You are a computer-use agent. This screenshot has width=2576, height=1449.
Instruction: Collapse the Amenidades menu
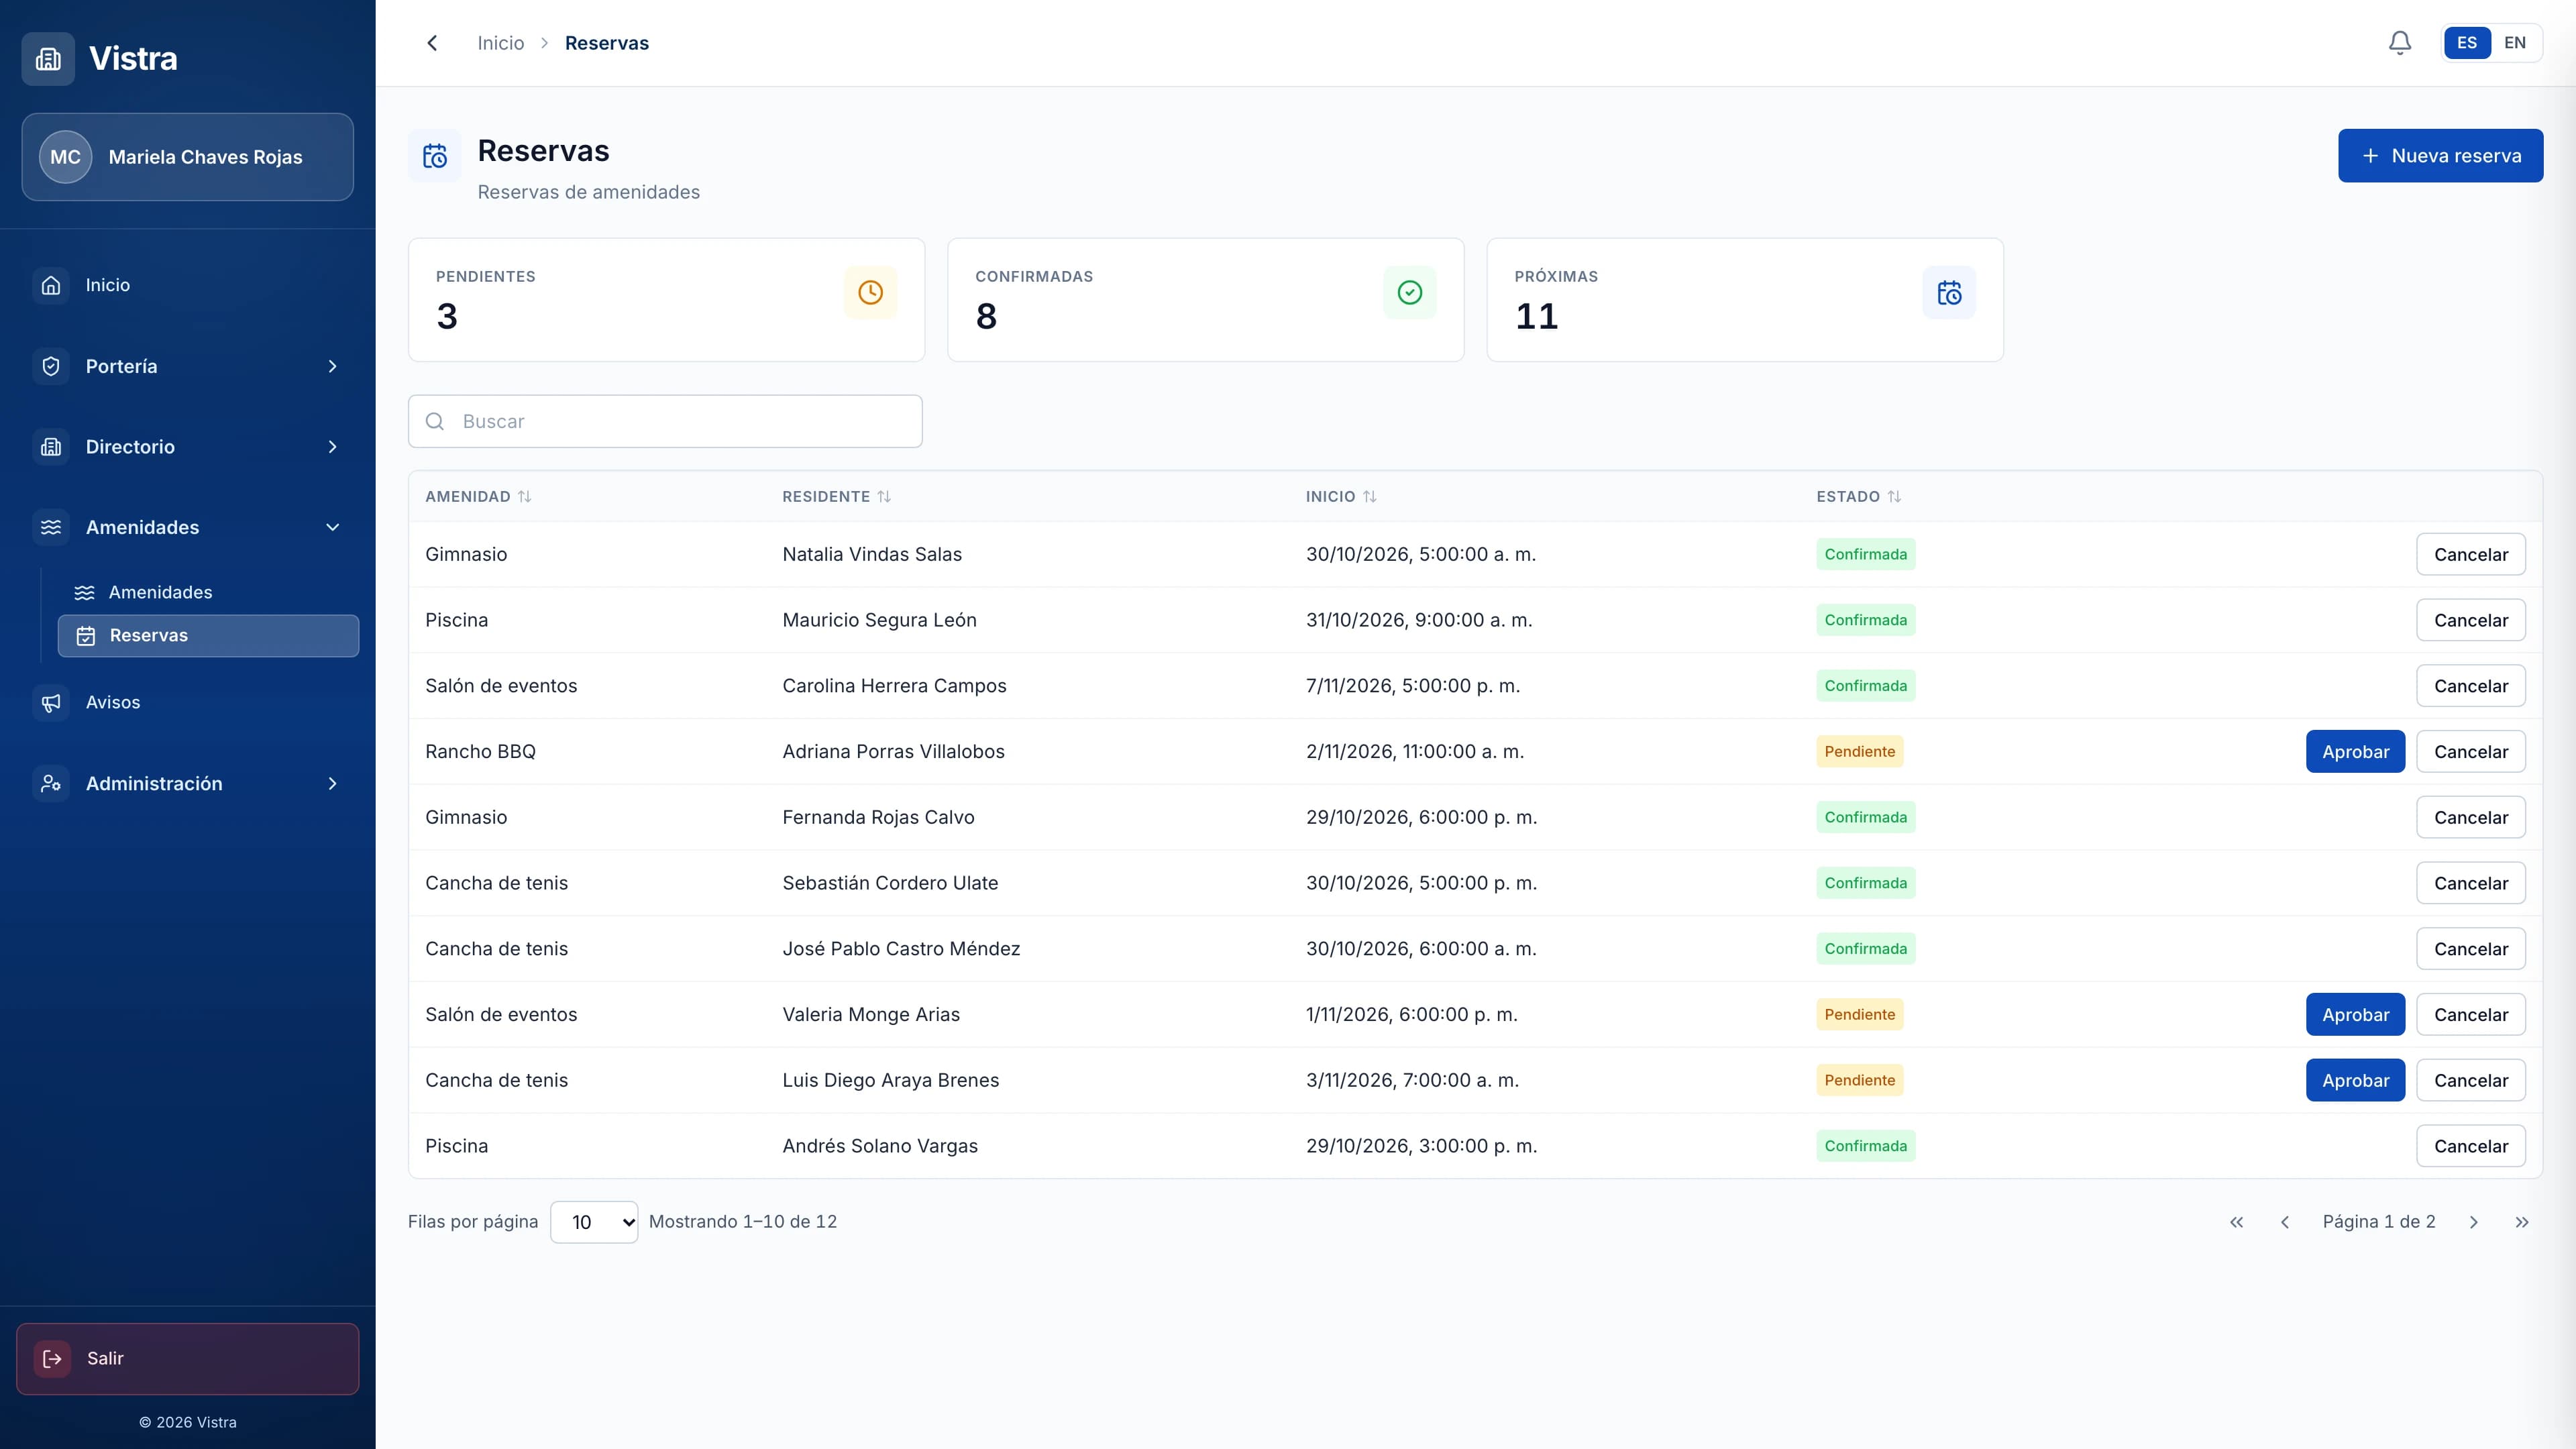point(188,527)
